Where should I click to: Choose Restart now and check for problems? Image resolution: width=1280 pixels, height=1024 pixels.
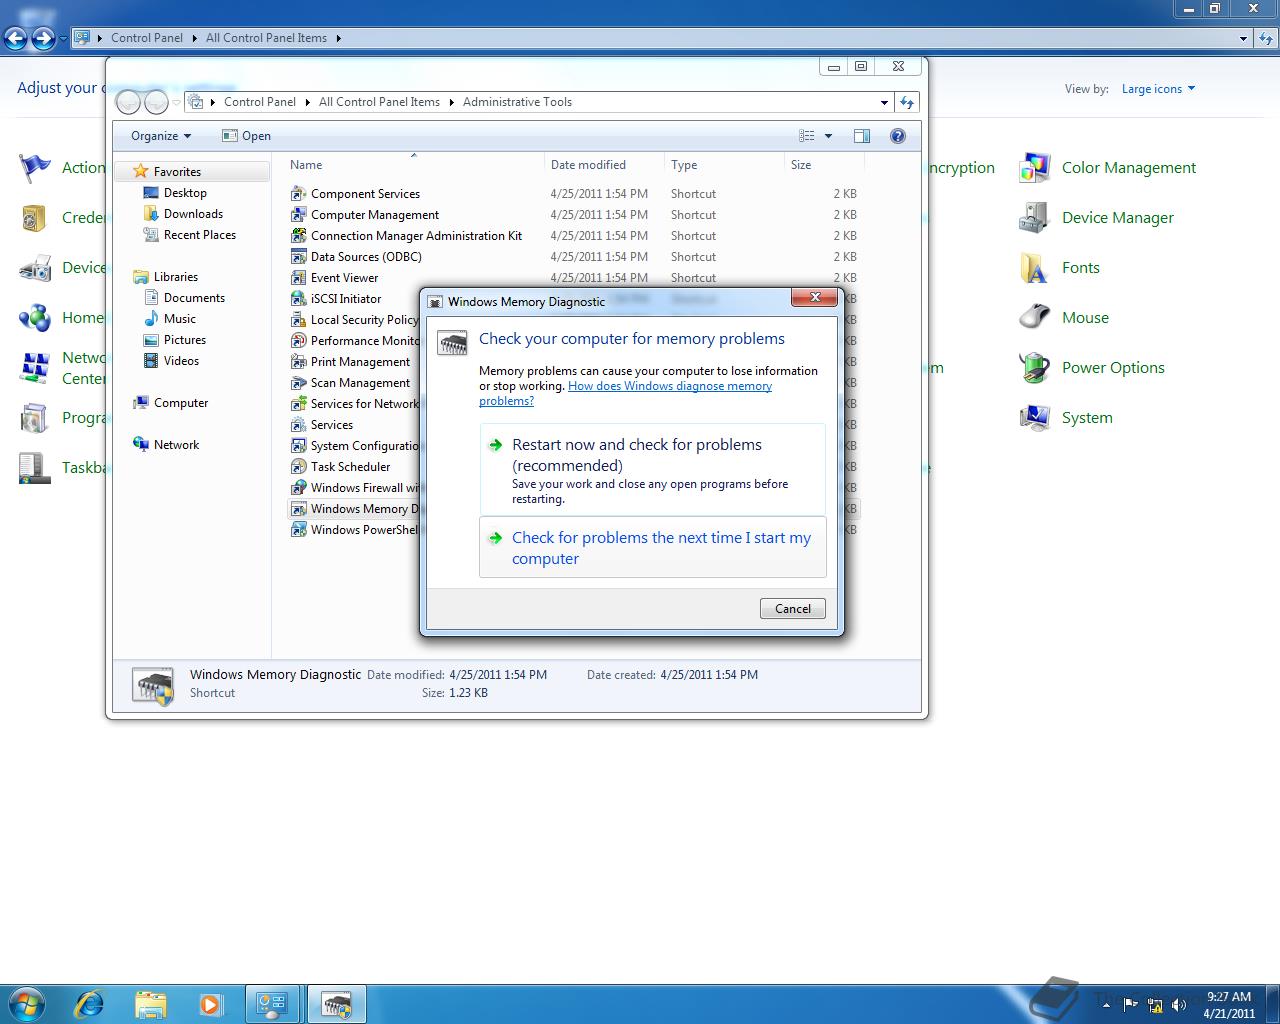pos(653,469)
